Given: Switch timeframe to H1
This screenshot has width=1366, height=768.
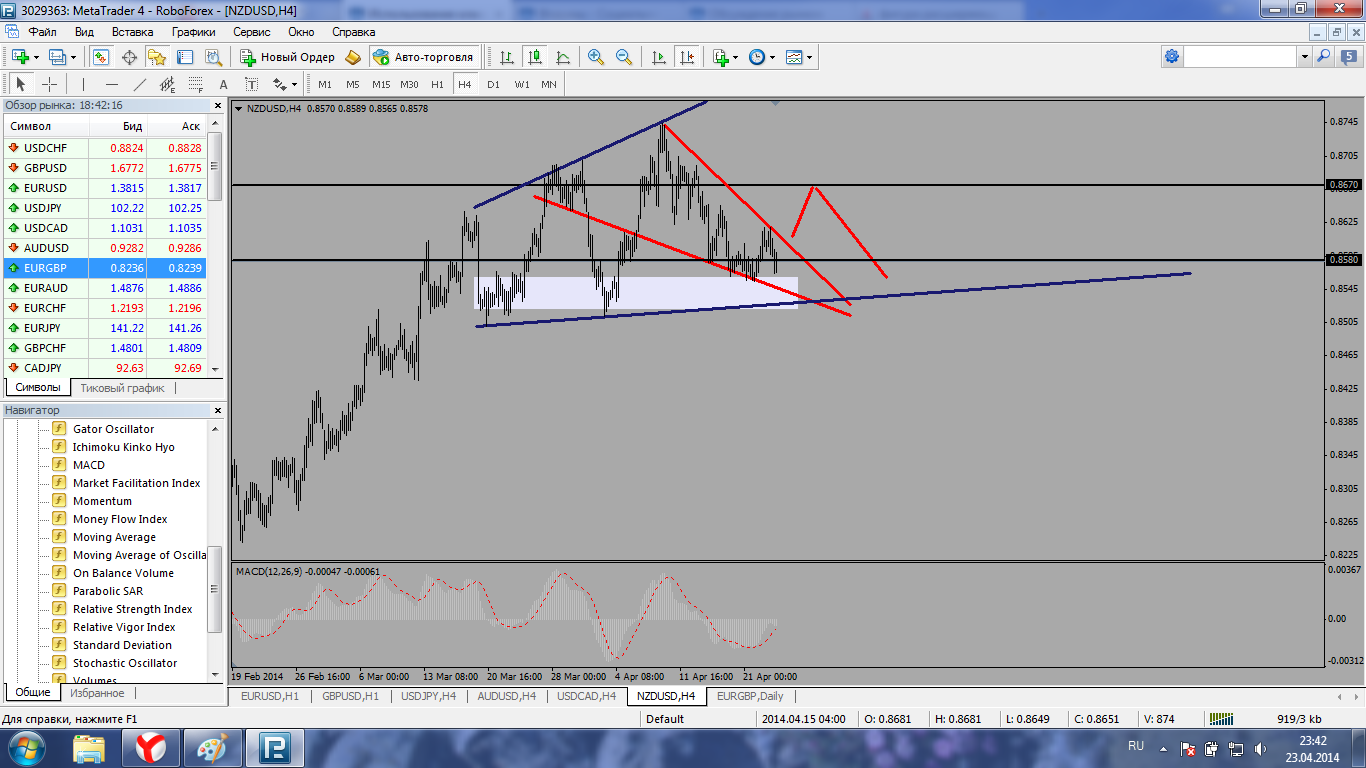Looking at the screenshot, I should 437,84.
